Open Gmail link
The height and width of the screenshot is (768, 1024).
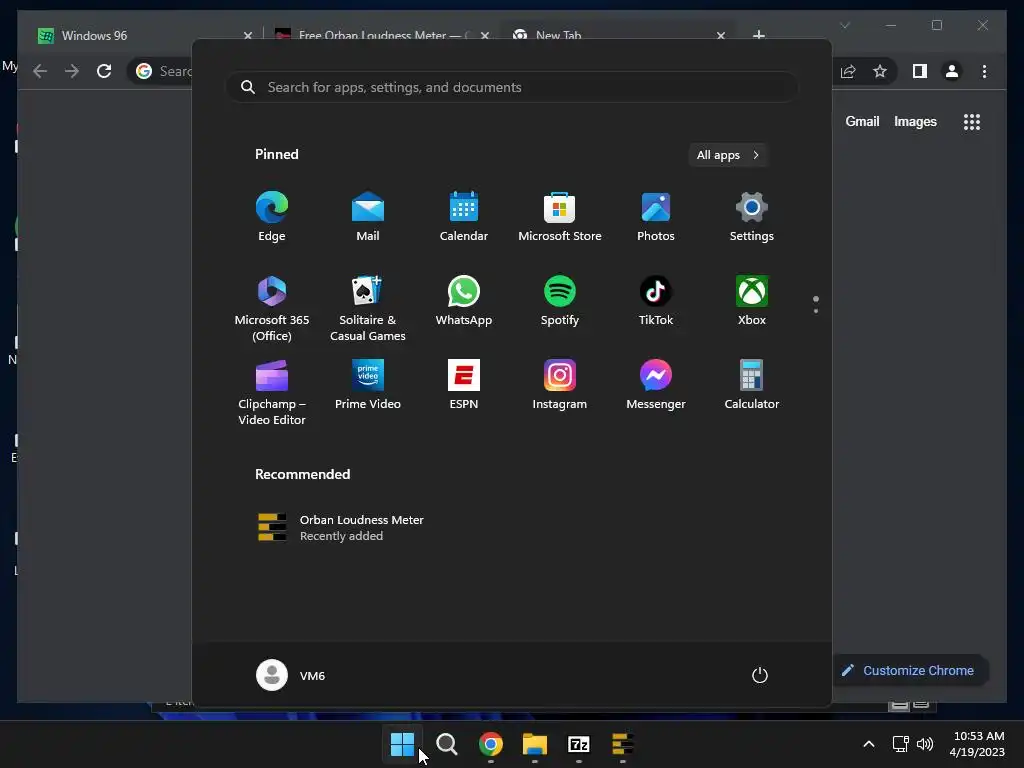click(x=862, y=121)
